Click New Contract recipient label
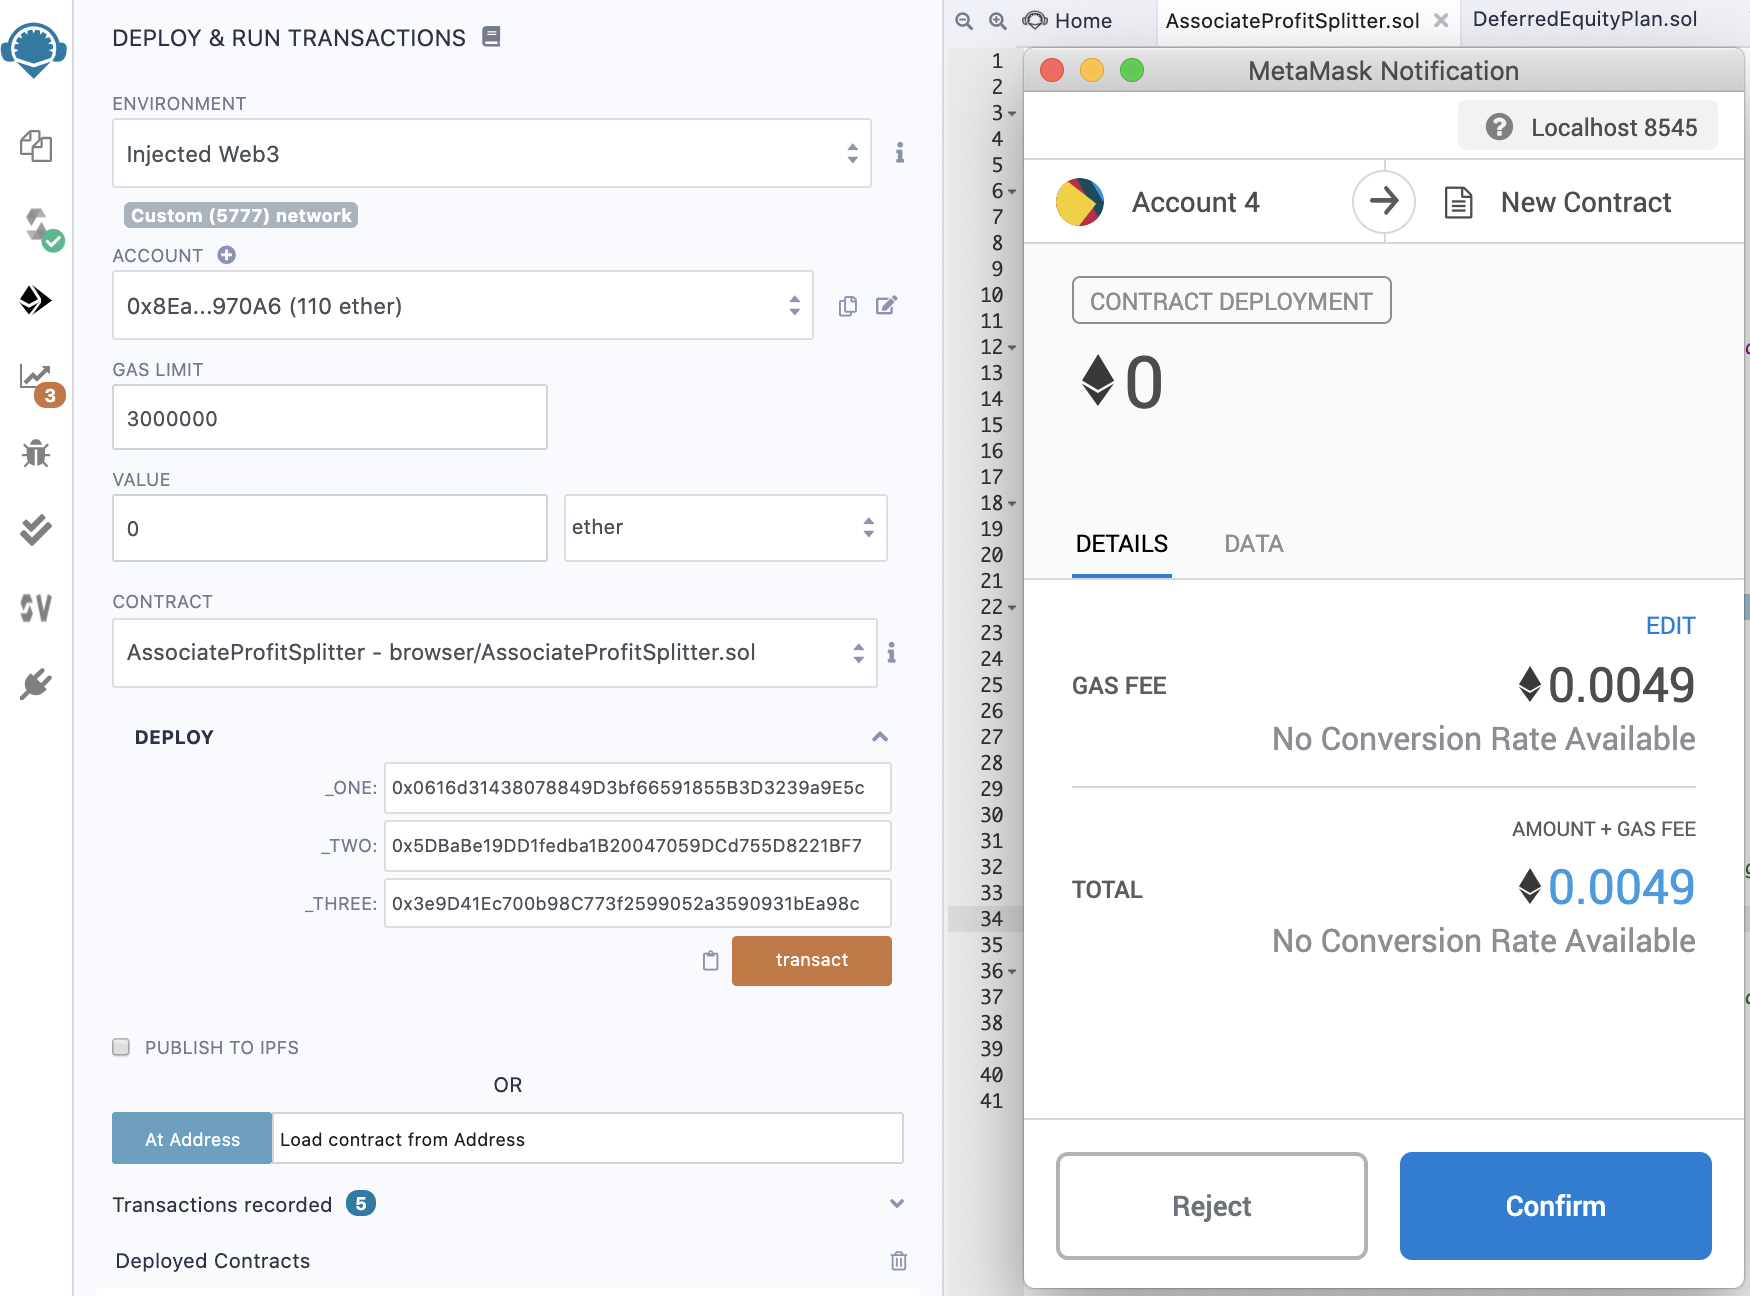 pos(1586,203)
